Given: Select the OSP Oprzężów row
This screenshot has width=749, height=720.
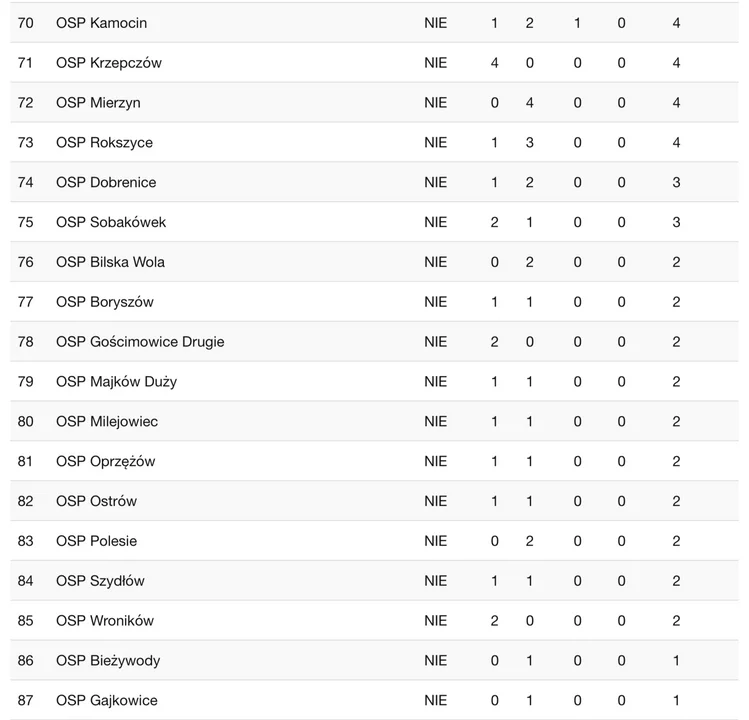Looking at the screenshot, I should click(374, 461).
